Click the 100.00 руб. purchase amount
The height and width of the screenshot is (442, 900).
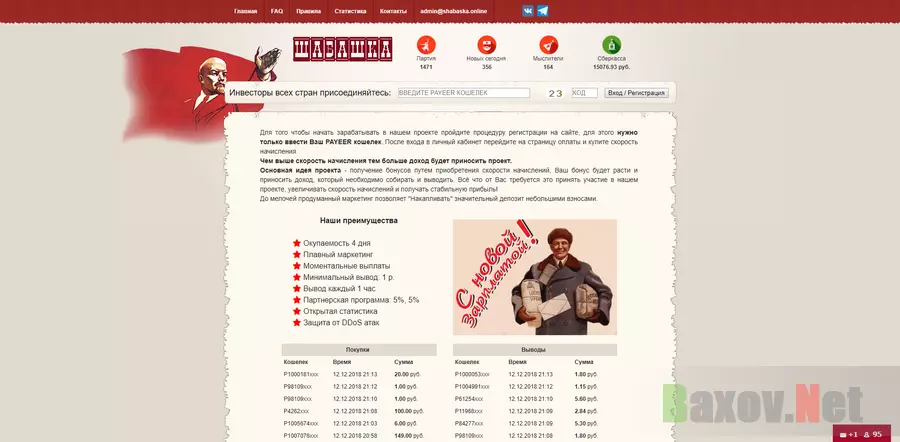click(x=409, y=412)
